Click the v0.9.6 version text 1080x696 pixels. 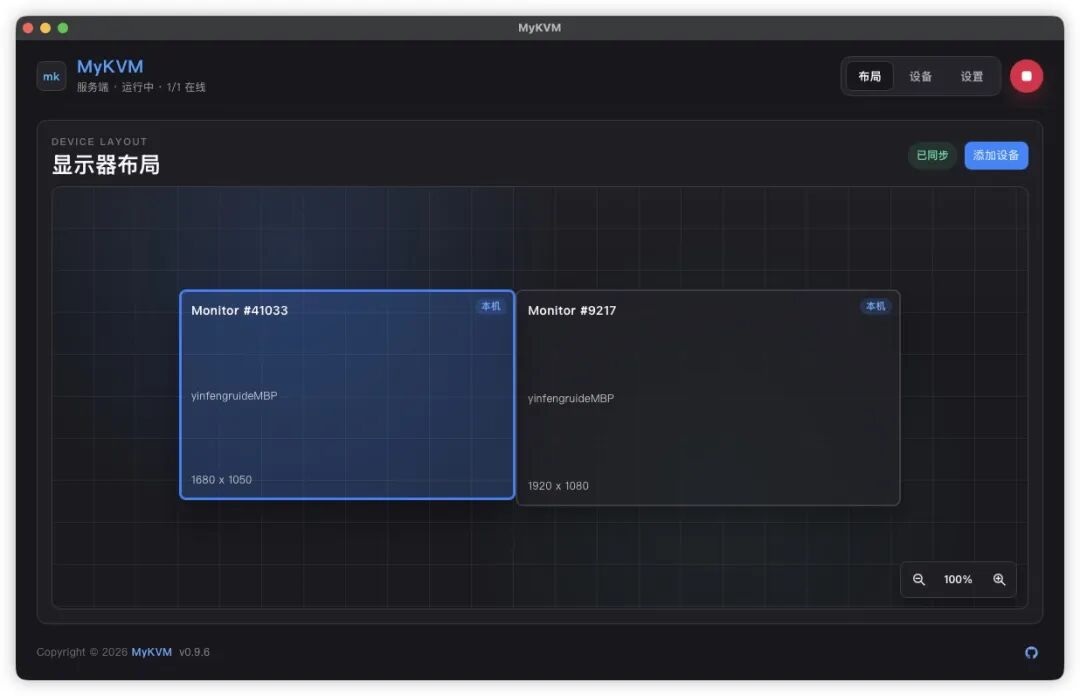point(194,652)
